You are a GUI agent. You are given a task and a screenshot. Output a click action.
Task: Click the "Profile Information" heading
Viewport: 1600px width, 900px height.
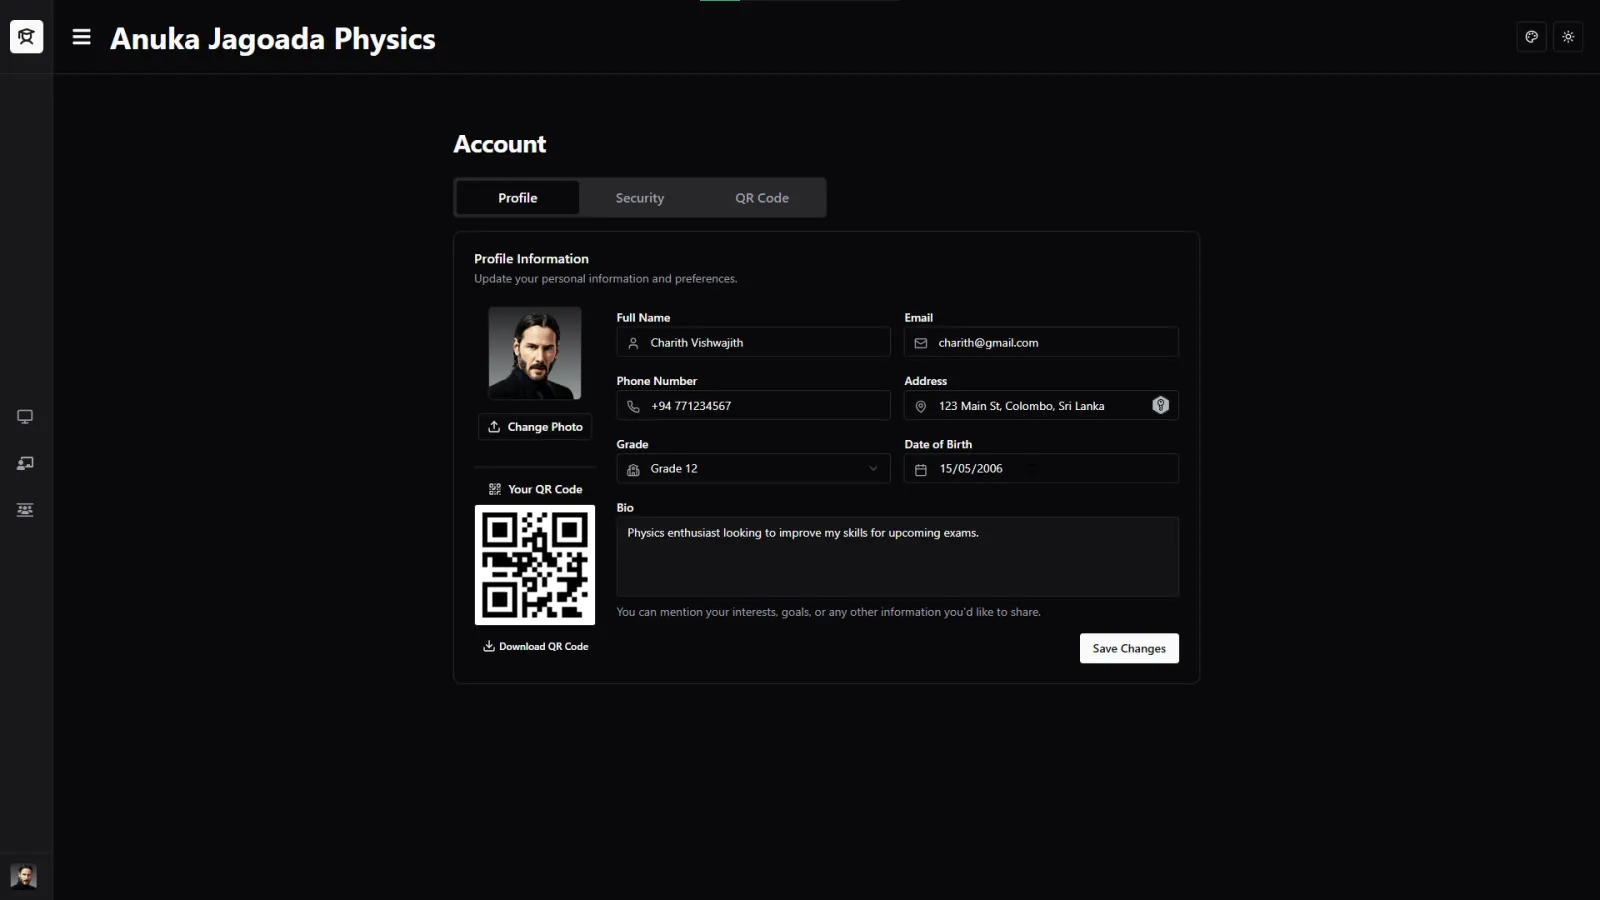tap(531, 259)
